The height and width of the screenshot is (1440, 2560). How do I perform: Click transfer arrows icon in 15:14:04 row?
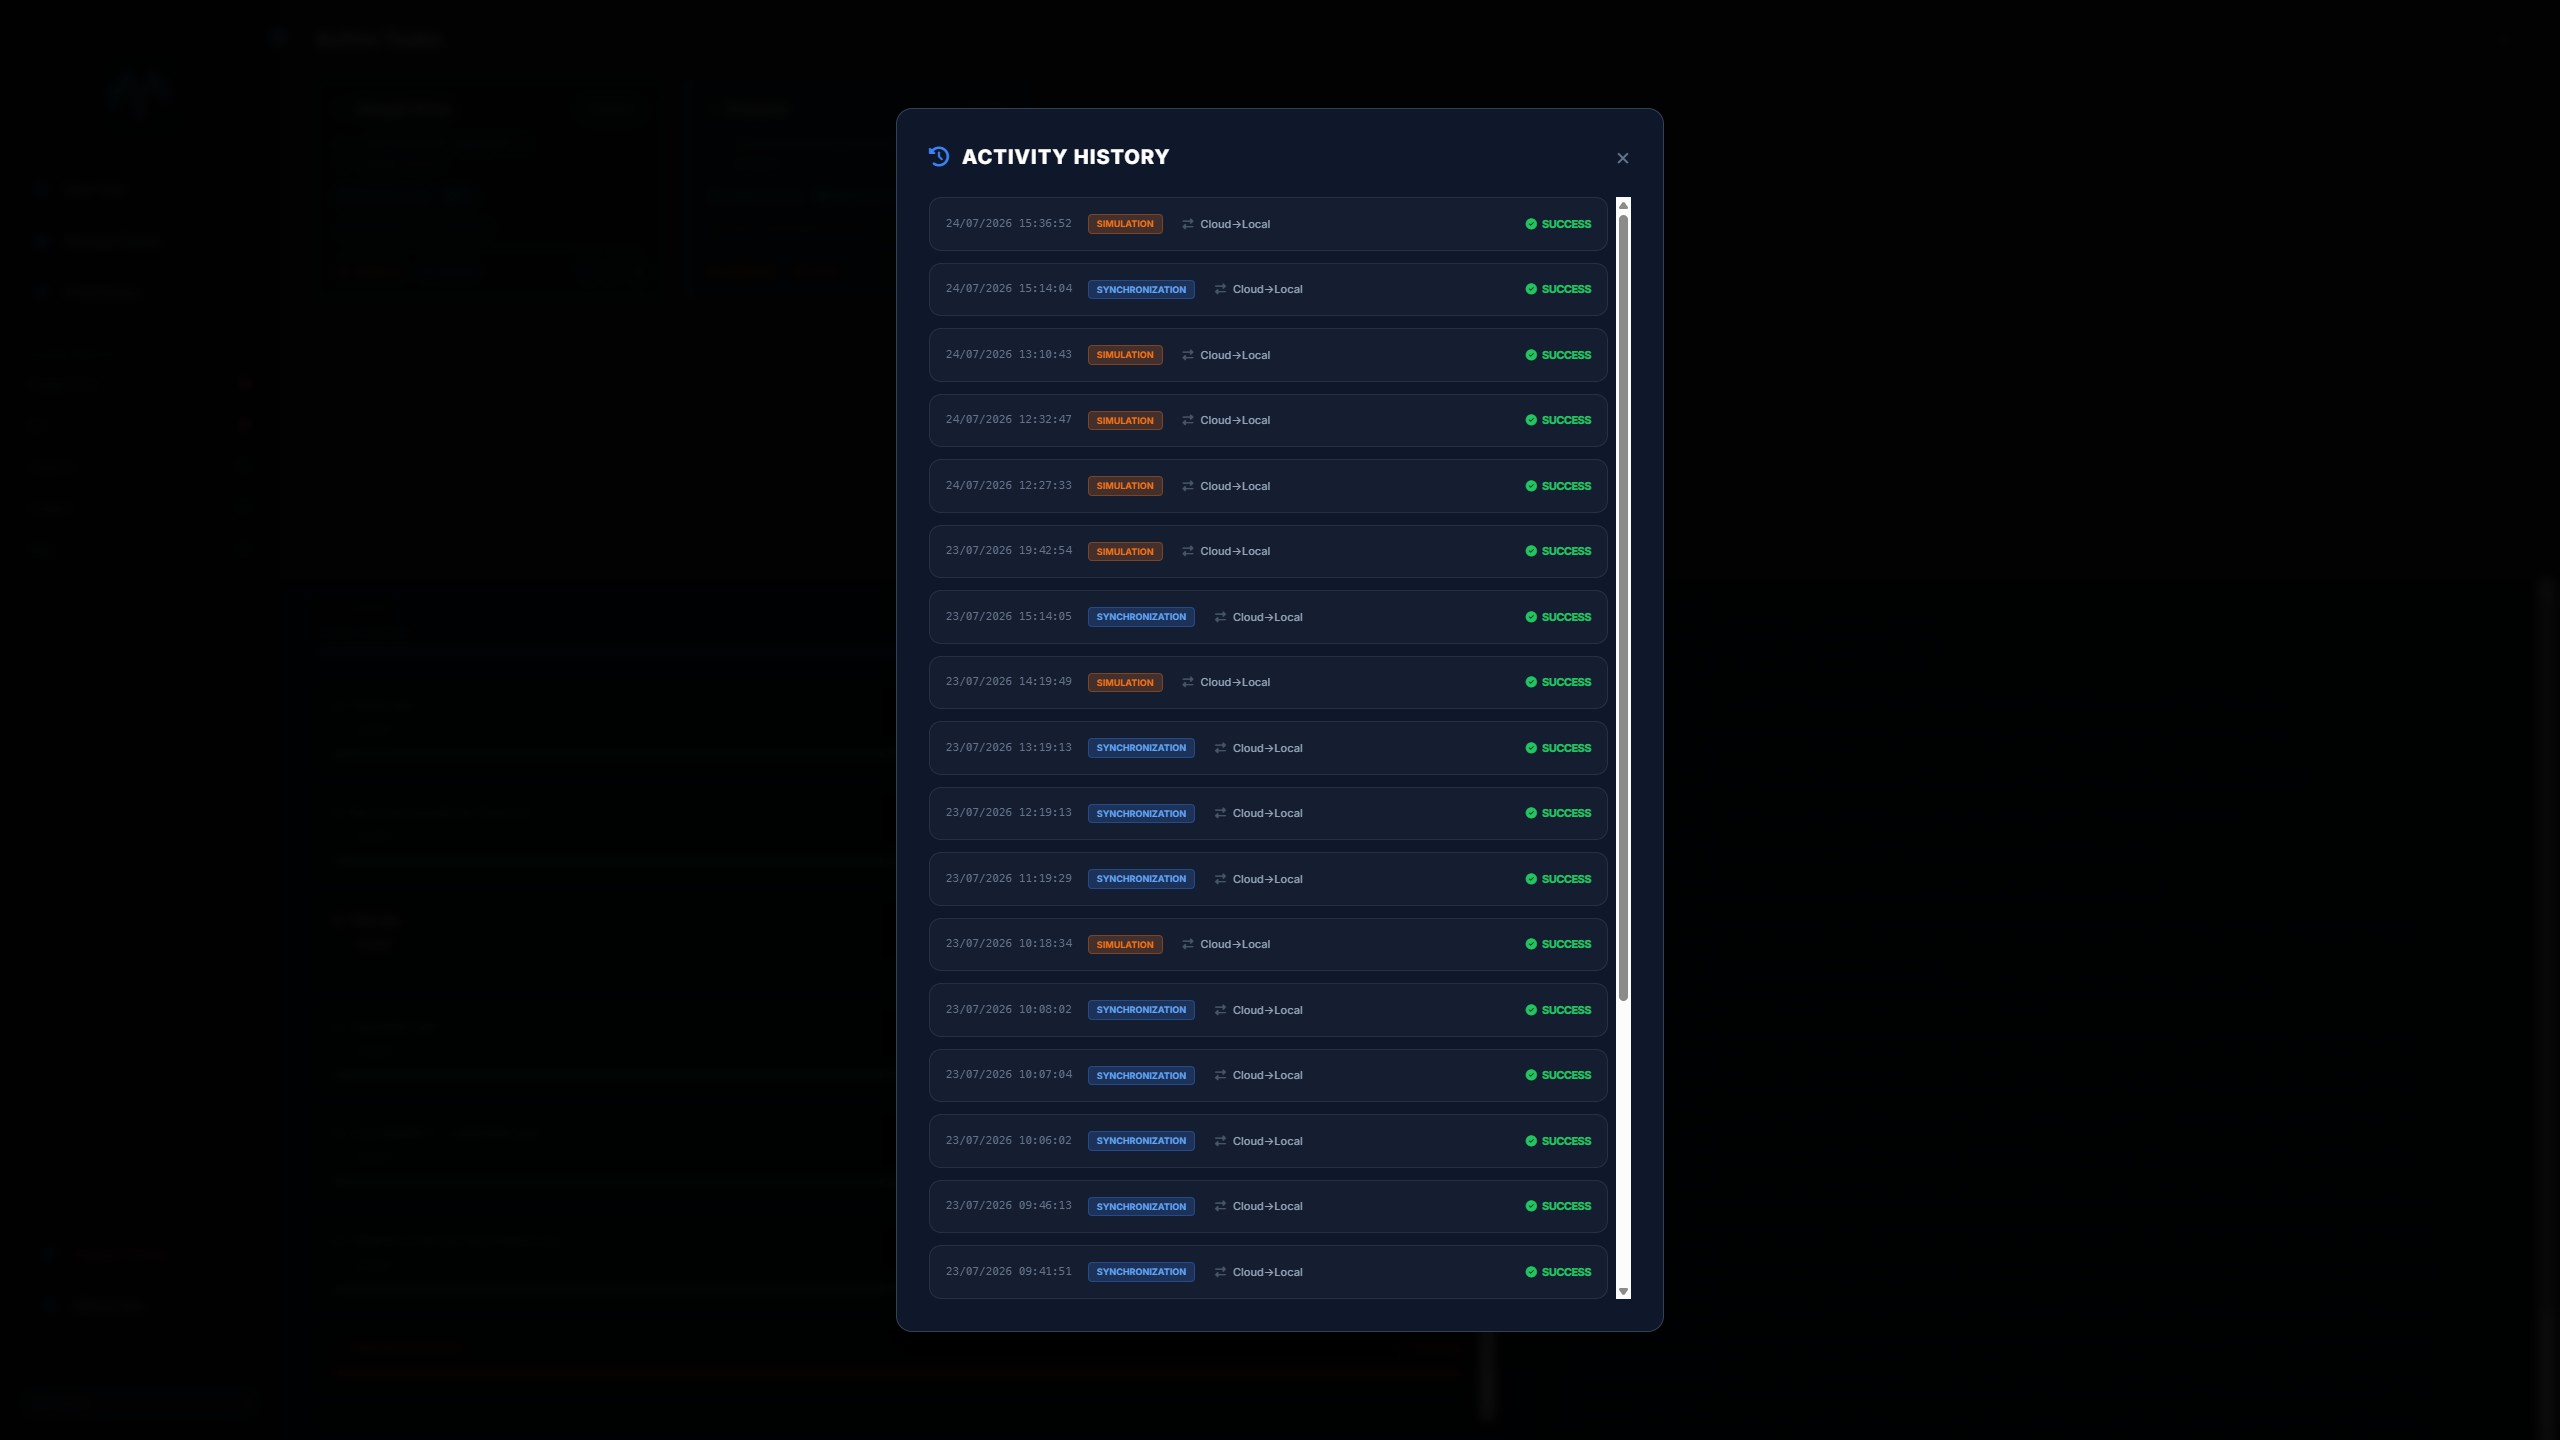[x=1220, y=289]
